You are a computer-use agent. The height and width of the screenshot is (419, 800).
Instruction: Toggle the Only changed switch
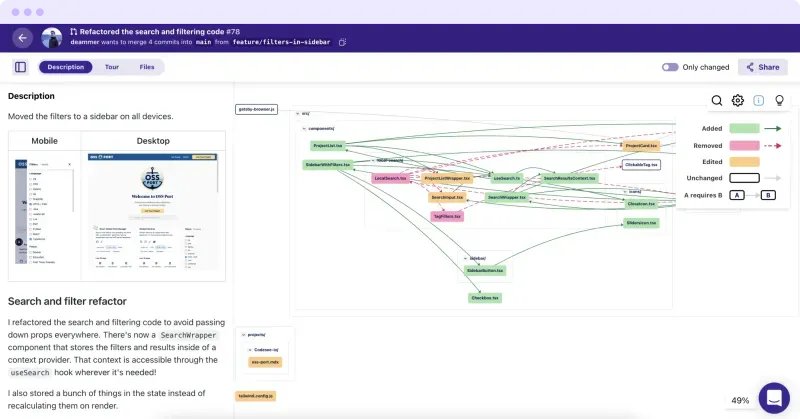click(x=670, y=67)
